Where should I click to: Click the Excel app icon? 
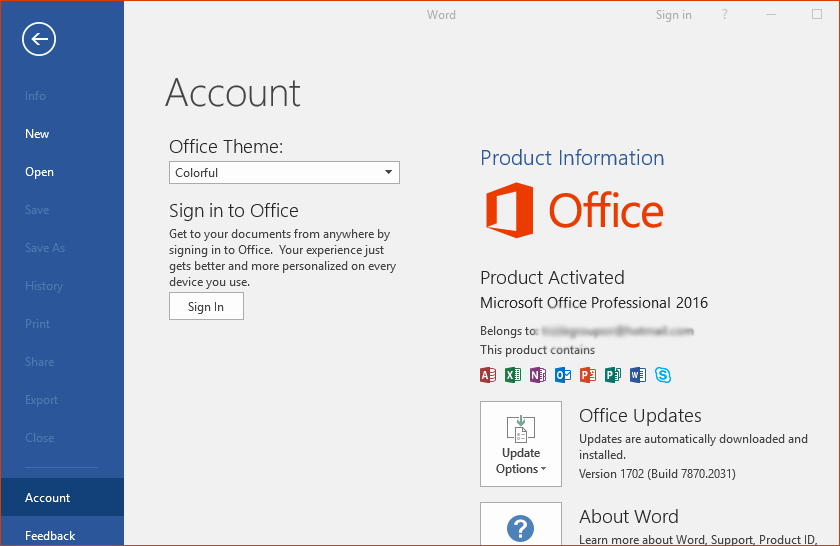pyautogui.click(x=513, y=375)
